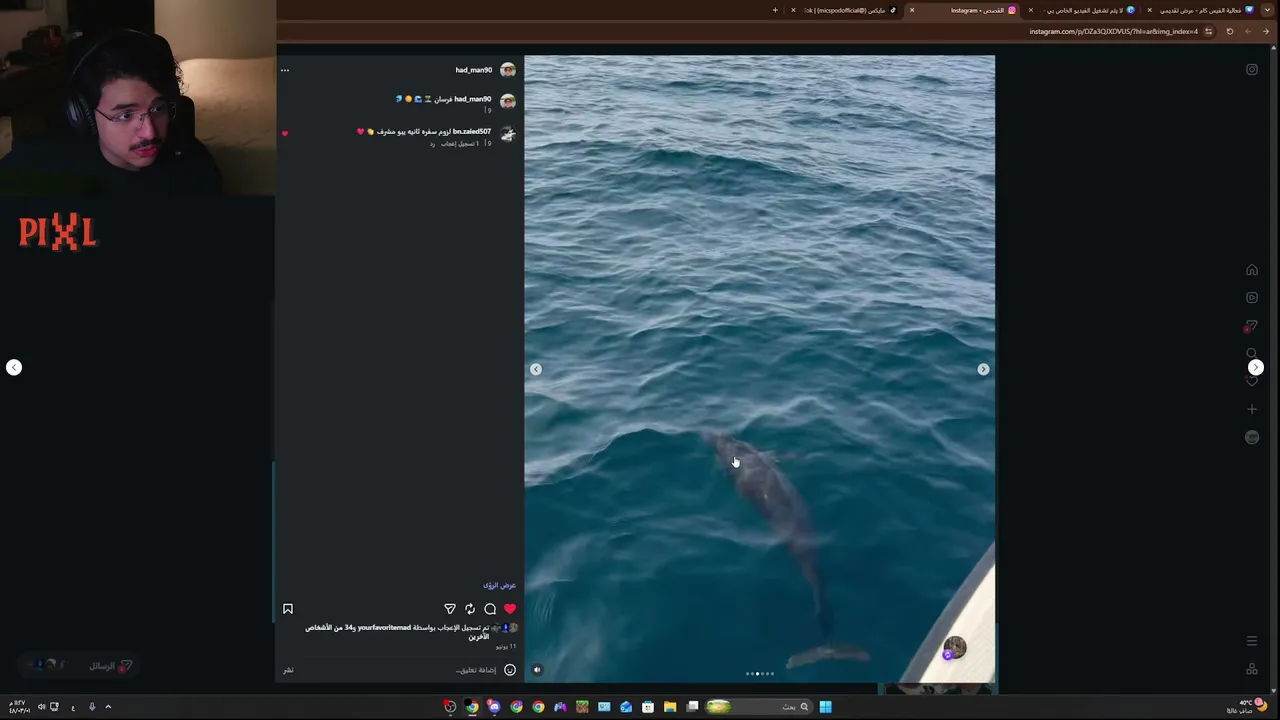
Task: Repost using the circular arrows icon
Action: pyautogui.click(x=470, y=609)
